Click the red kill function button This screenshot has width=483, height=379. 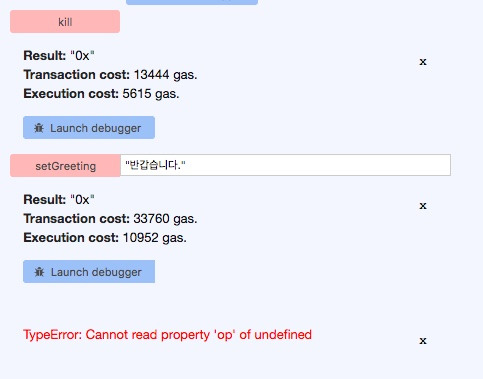click(65, 22)
